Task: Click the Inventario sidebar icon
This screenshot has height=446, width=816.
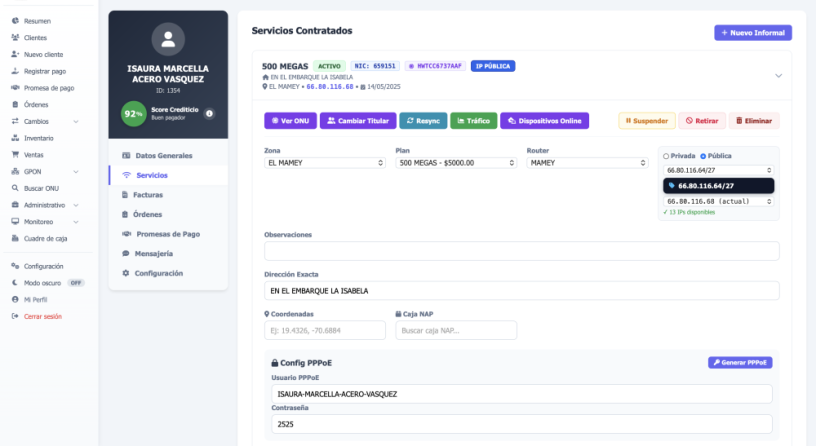Action: [15, 138]
